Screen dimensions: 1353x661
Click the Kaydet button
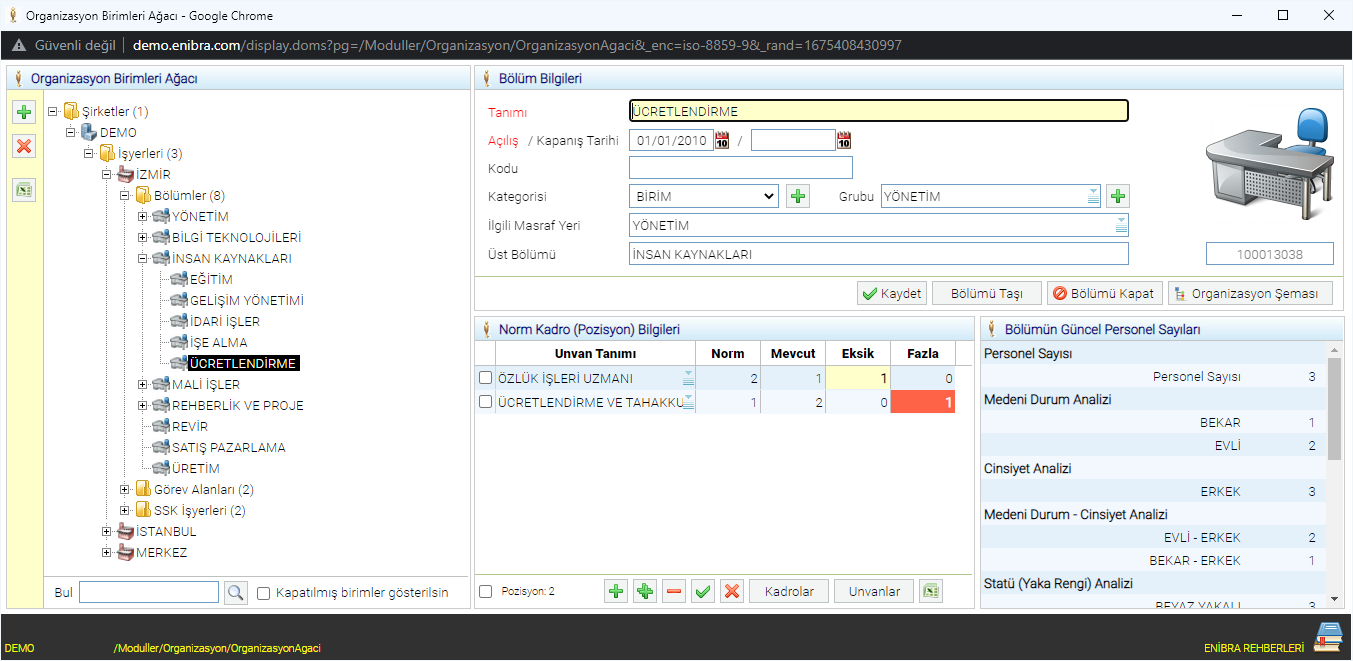[x=891, y=294]
